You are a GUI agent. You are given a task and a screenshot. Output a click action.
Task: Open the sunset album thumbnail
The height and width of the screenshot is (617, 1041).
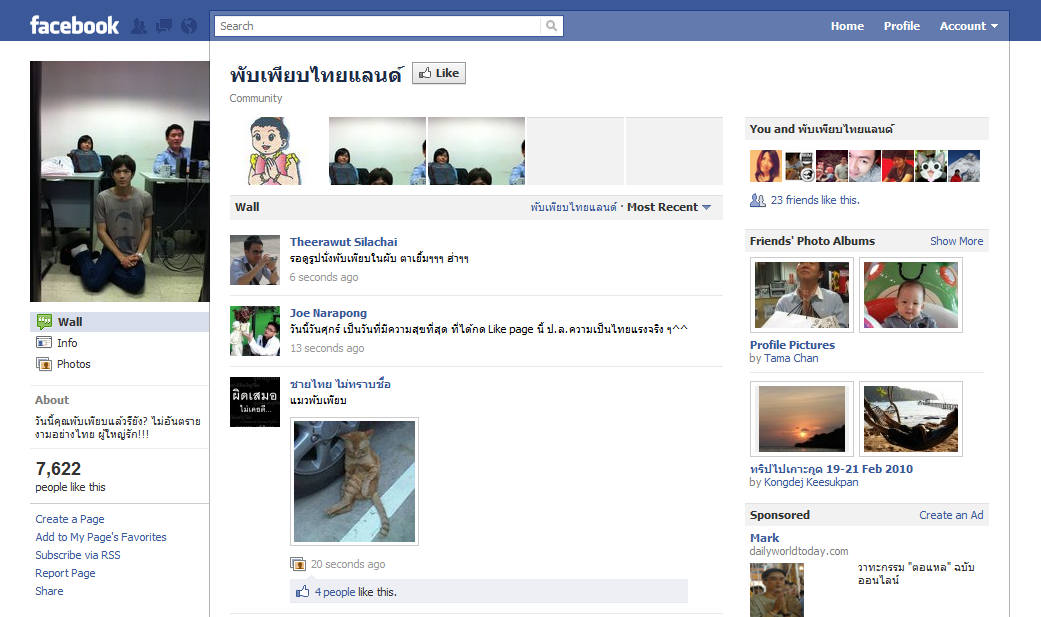tap(801, 418)
